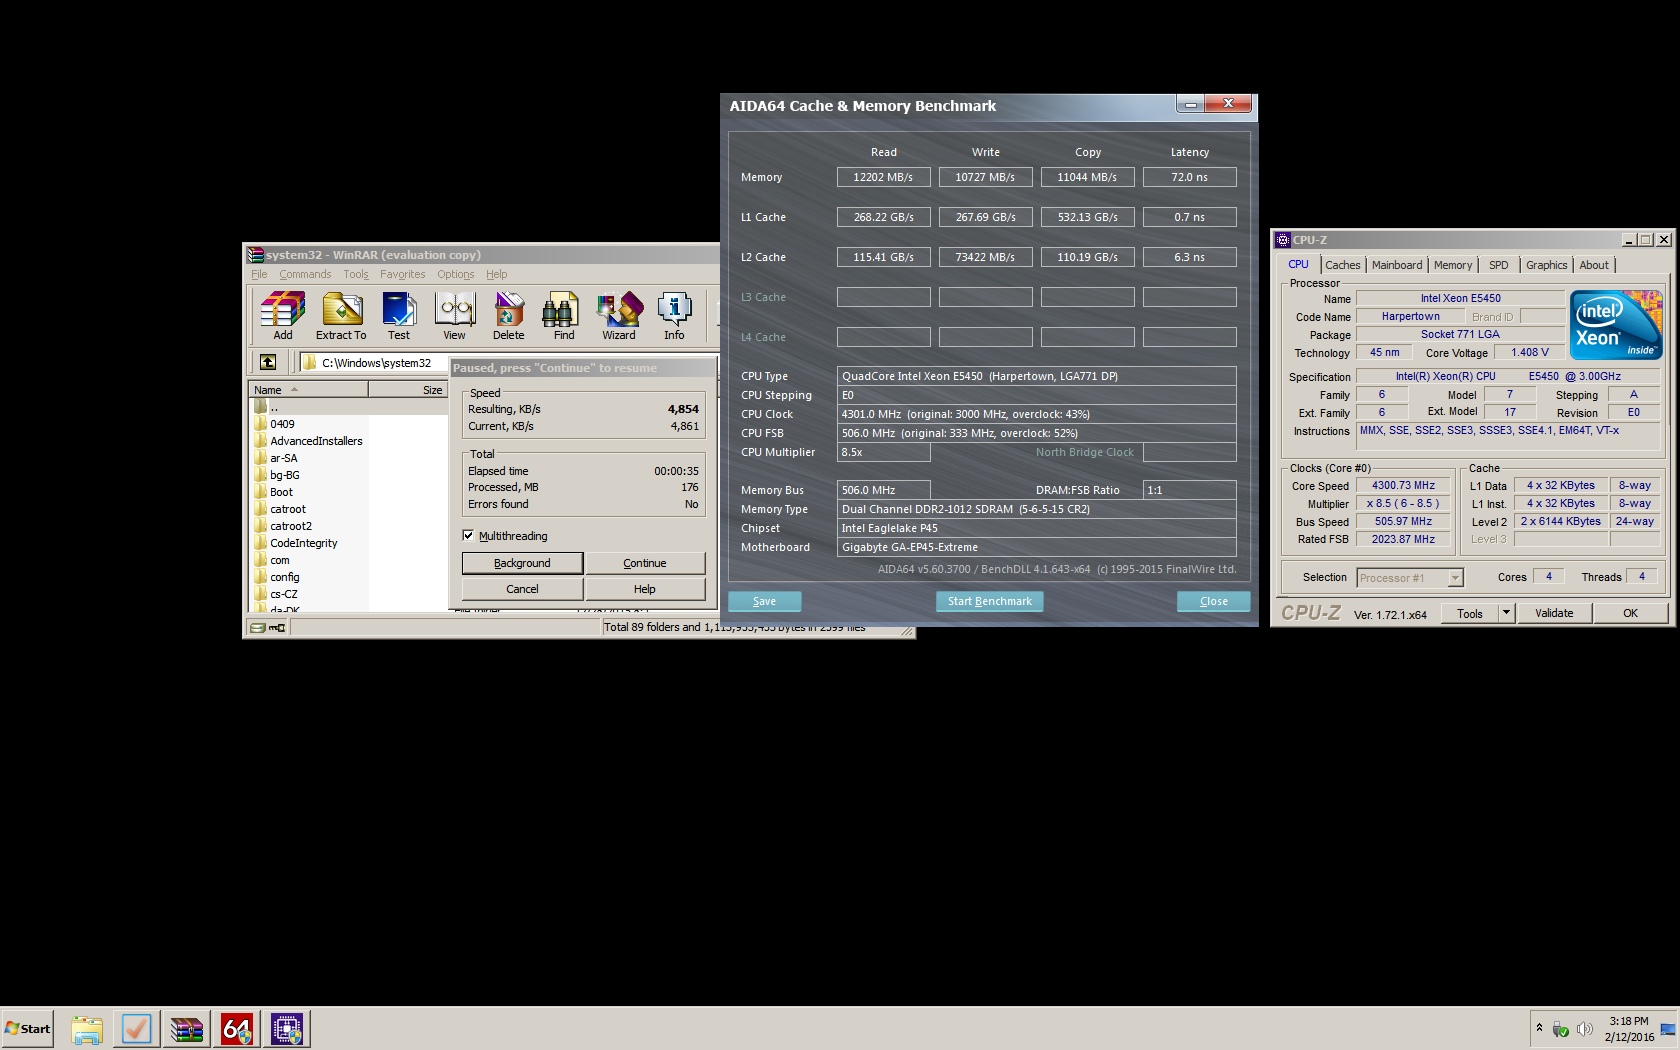
Task: Click the network tray icon
Action: [x=1560, y=1029]
